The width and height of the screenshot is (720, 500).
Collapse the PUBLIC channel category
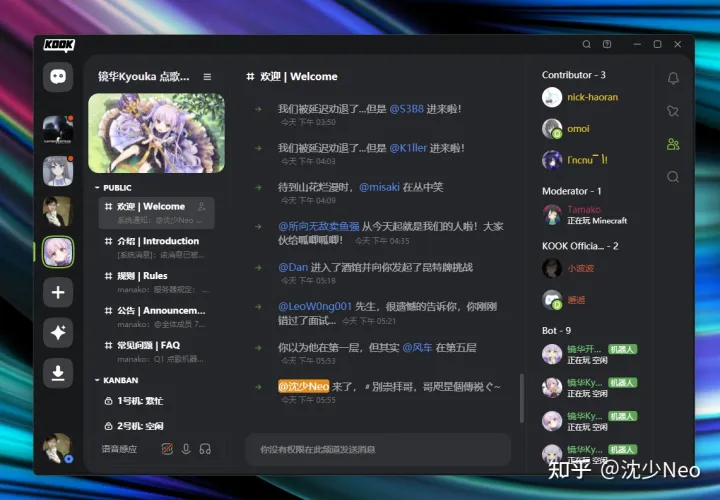pyautogui.click(x=97, y=187)
